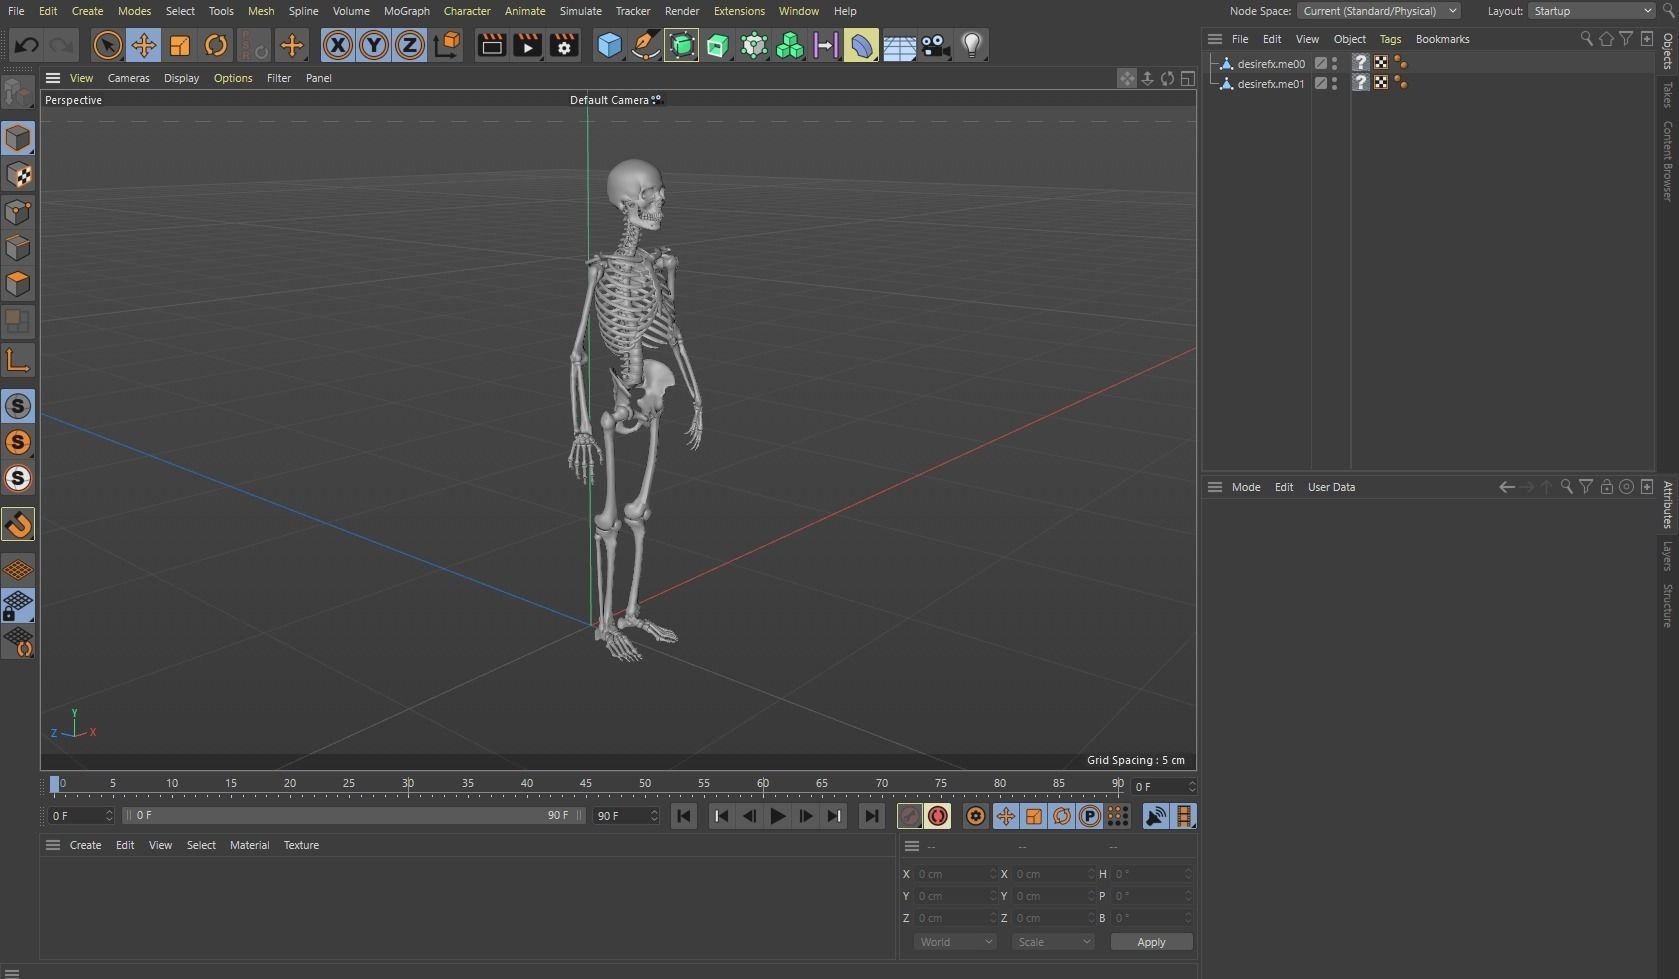The width and height of the screenshot is (1679, 979).
Task: Switch to Content Browser side tab
Action: (x=1668, y=161)
